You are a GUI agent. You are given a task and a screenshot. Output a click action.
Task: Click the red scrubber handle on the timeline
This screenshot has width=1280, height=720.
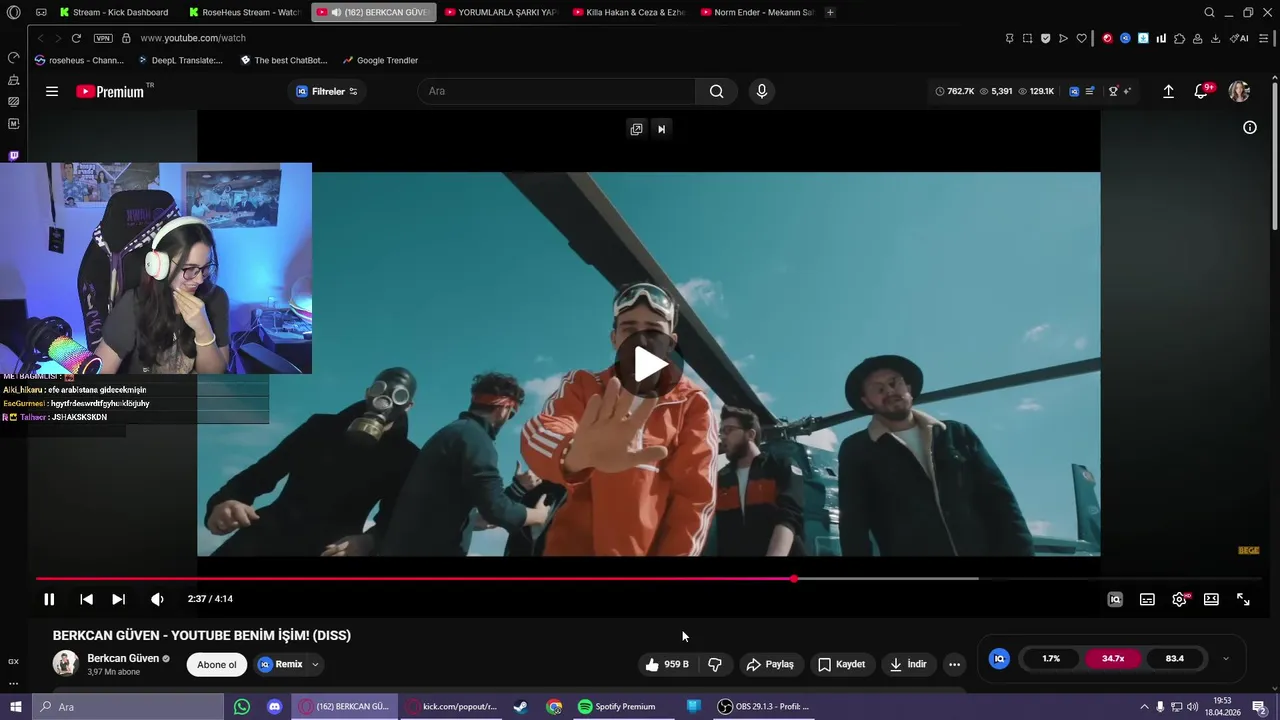(x=794, y=578)
